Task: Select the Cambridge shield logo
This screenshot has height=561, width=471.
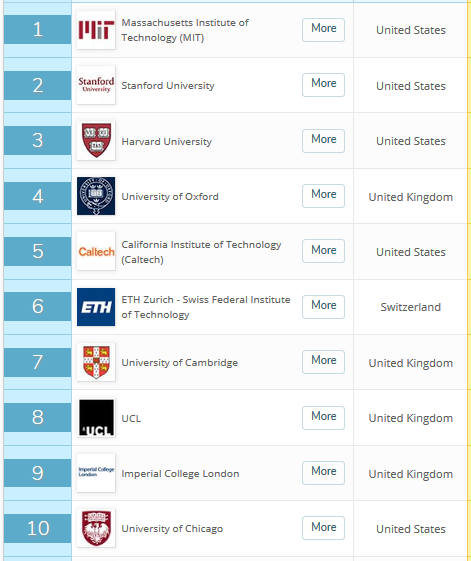Action: pos(96,362)
